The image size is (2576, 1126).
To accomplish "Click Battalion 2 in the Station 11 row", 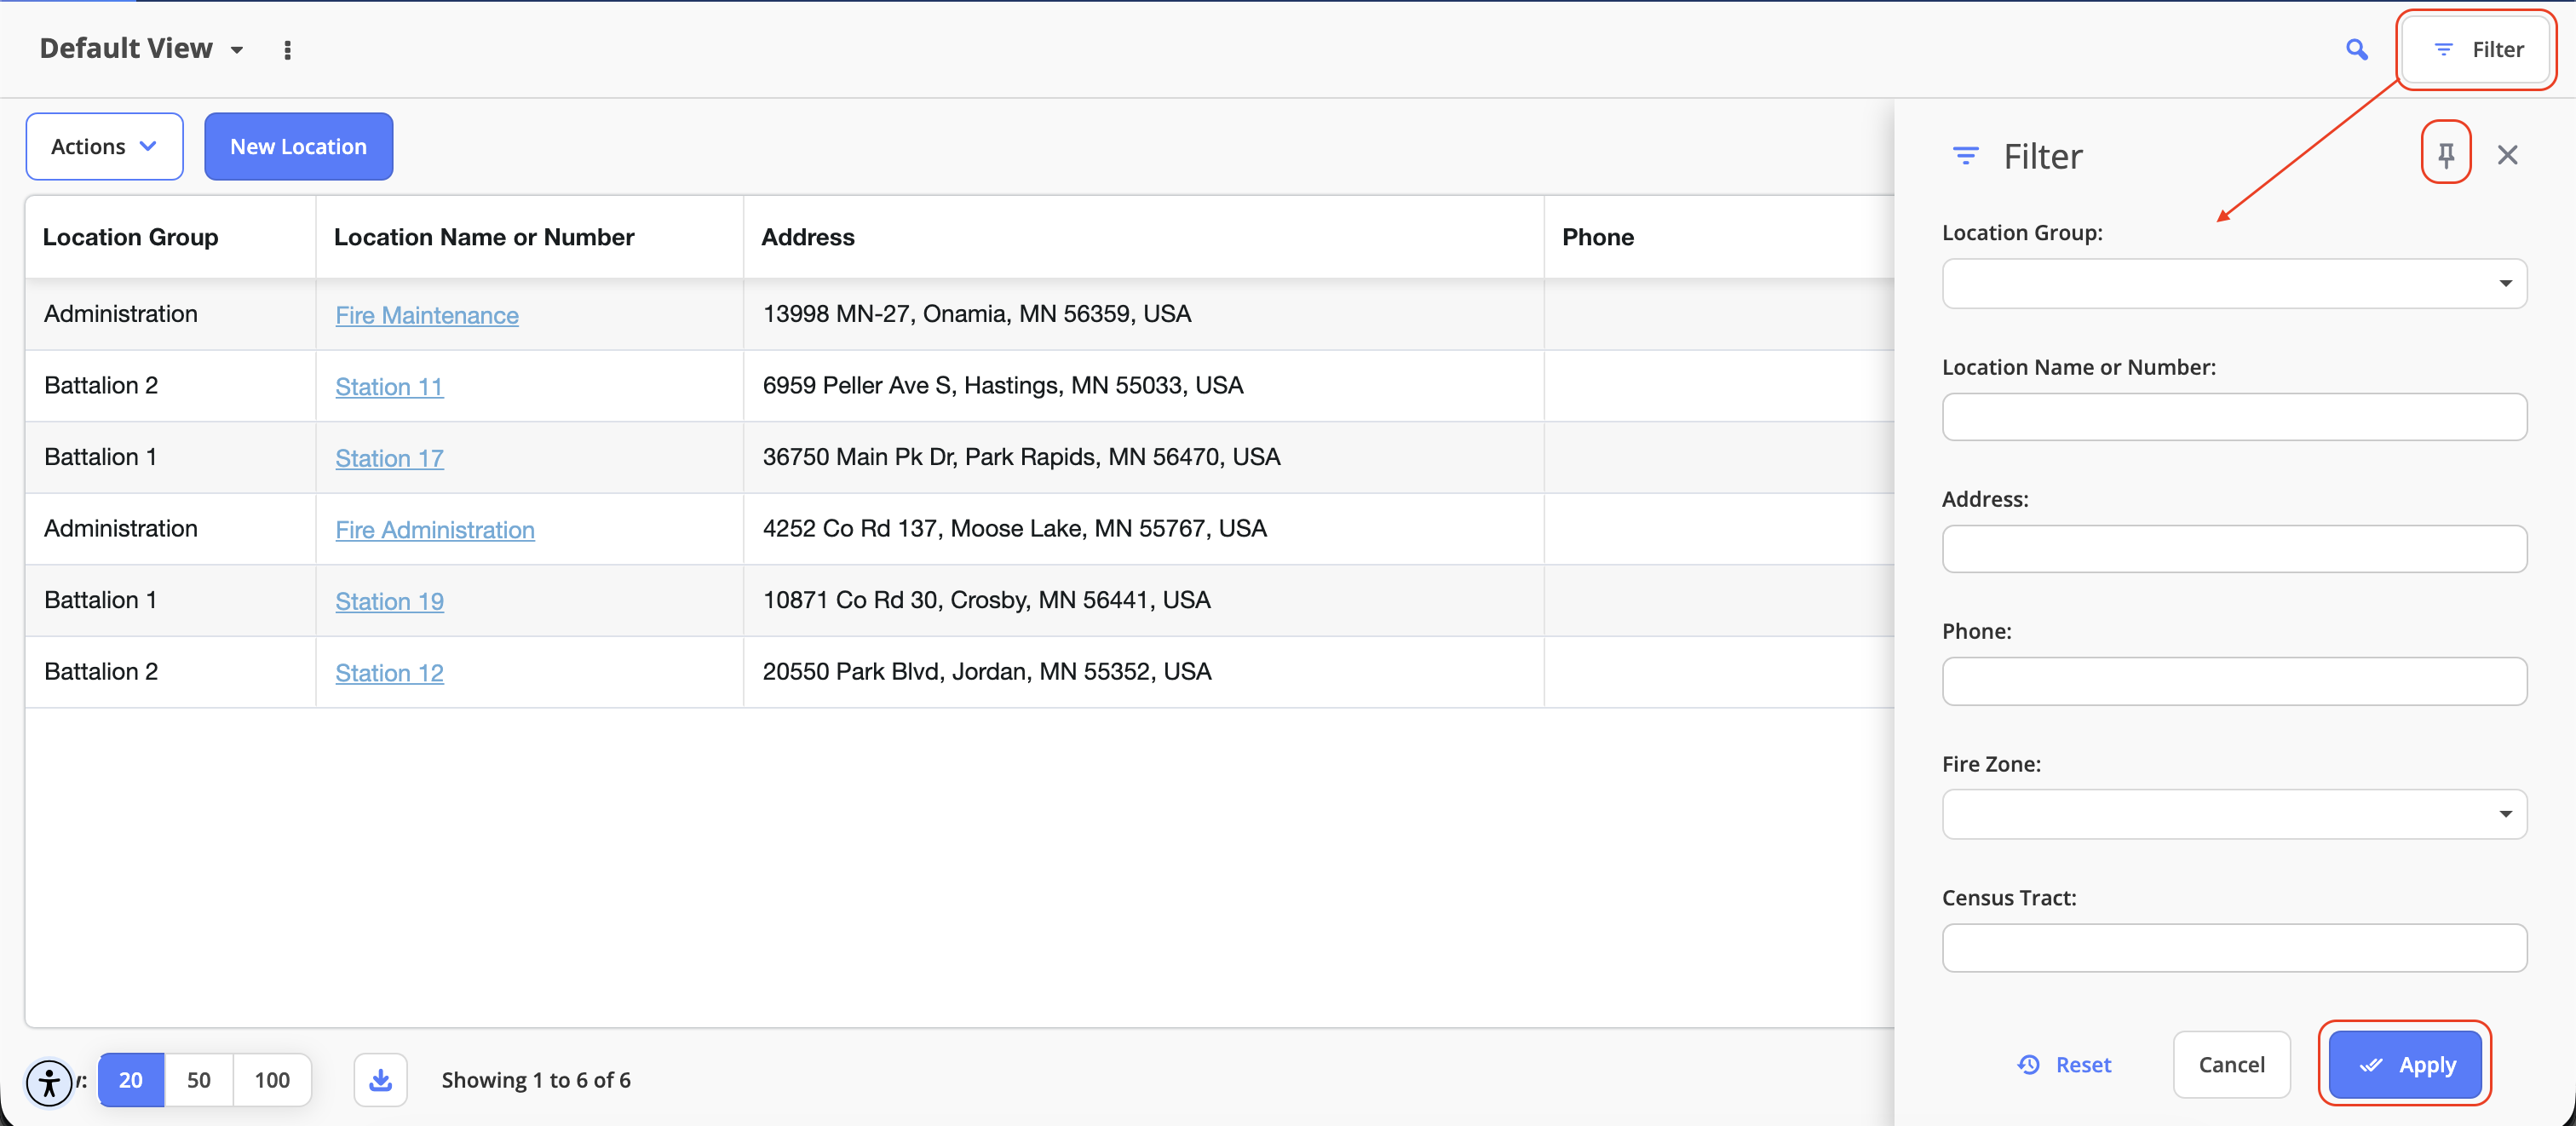I will tap(101, 385).
